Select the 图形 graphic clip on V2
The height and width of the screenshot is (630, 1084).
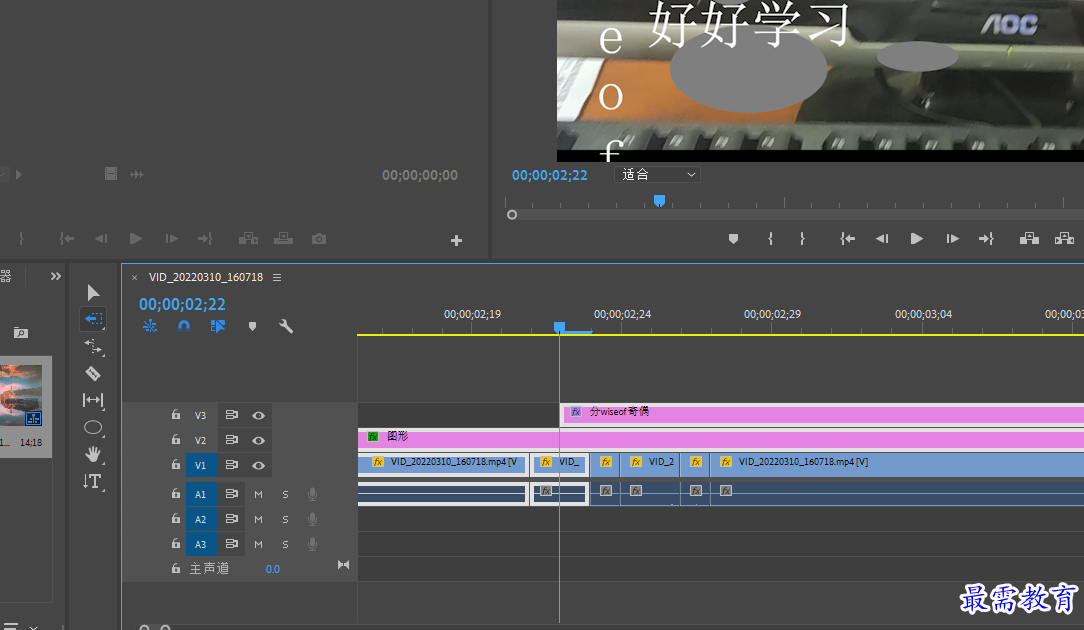[x=720, y=438]
